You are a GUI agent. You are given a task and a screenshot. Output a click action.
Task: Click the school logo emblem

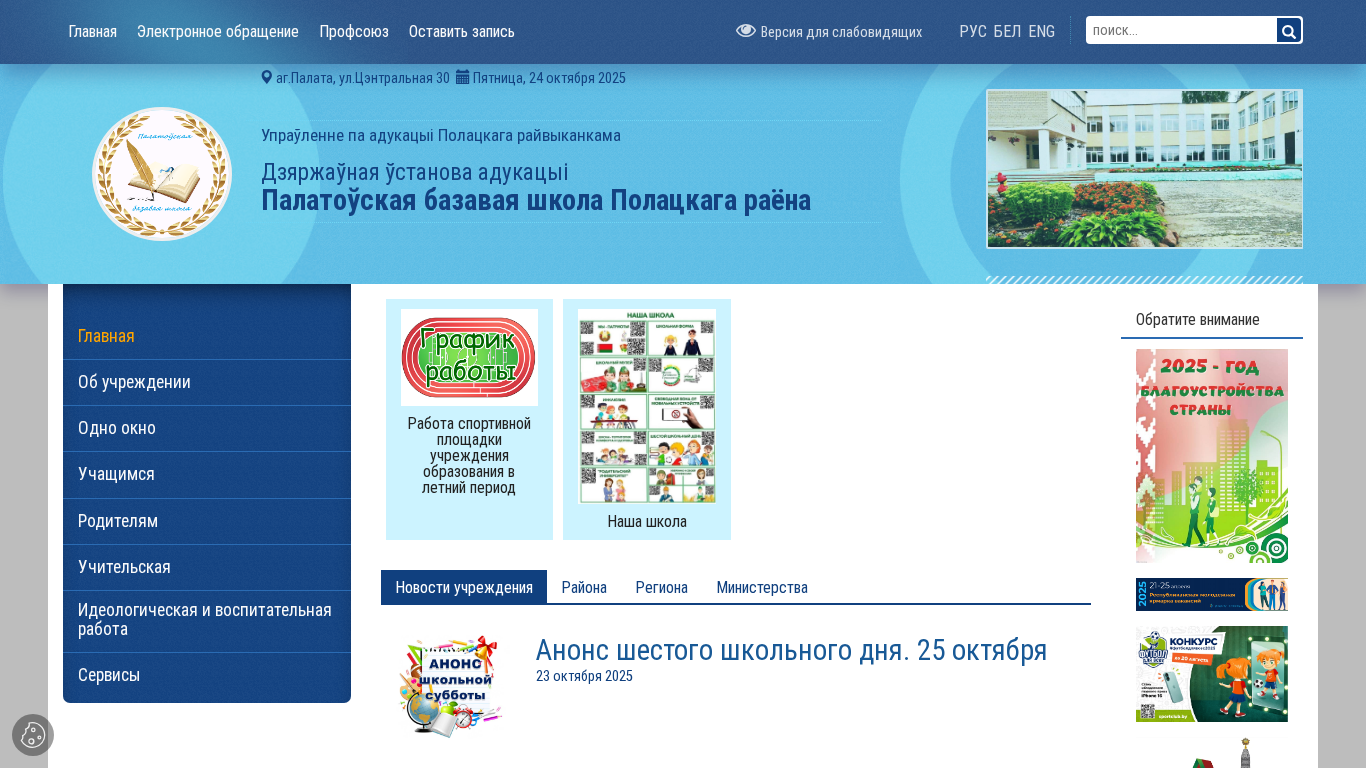click(x=162, y=174)
